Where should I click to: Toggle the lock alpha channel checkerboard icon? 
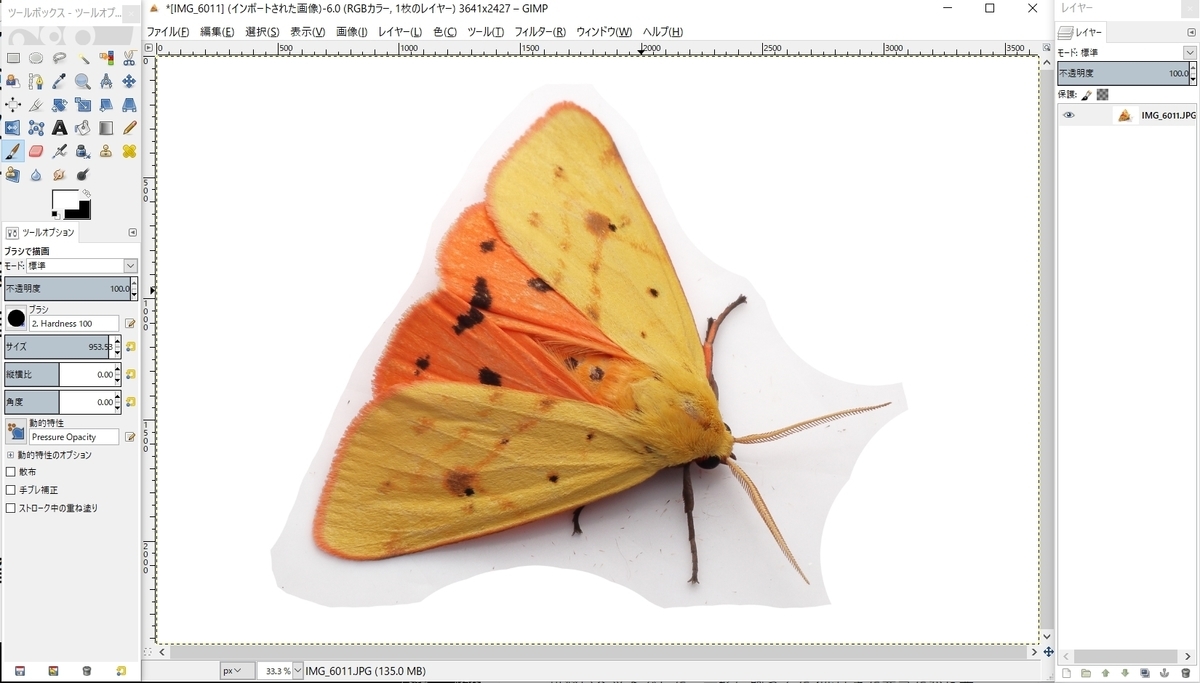click(1102, 94)
